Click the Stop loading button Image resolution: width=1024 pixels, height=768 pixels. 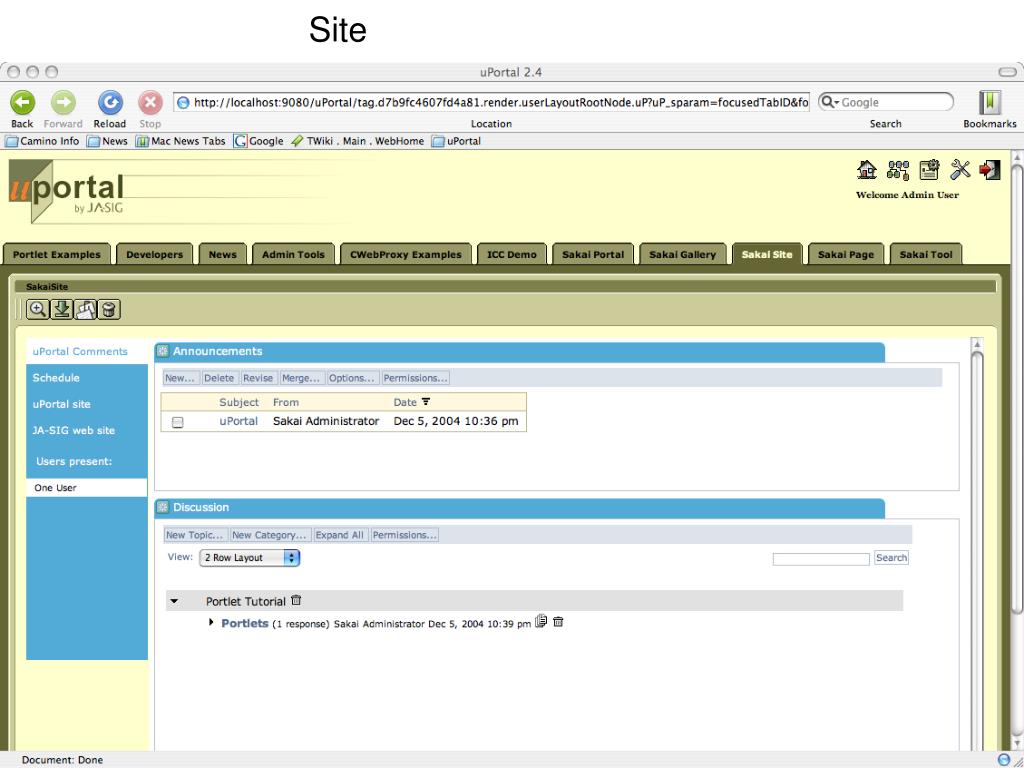tap(150, 103)
